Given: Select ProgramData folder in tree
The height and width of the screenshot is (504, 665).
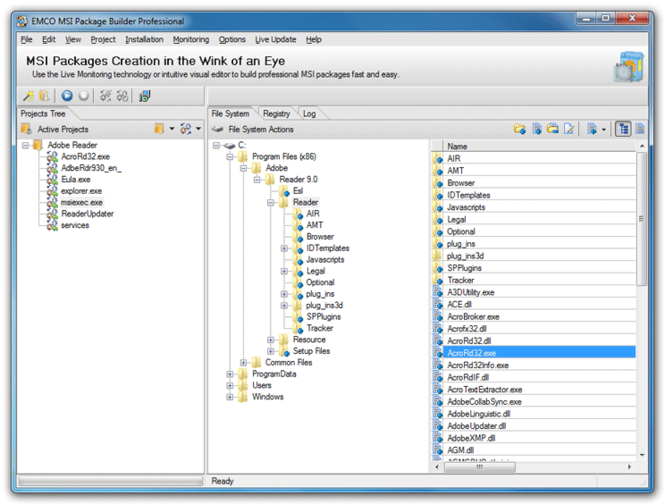Looking at the screenshot, I should pos(274,374).
